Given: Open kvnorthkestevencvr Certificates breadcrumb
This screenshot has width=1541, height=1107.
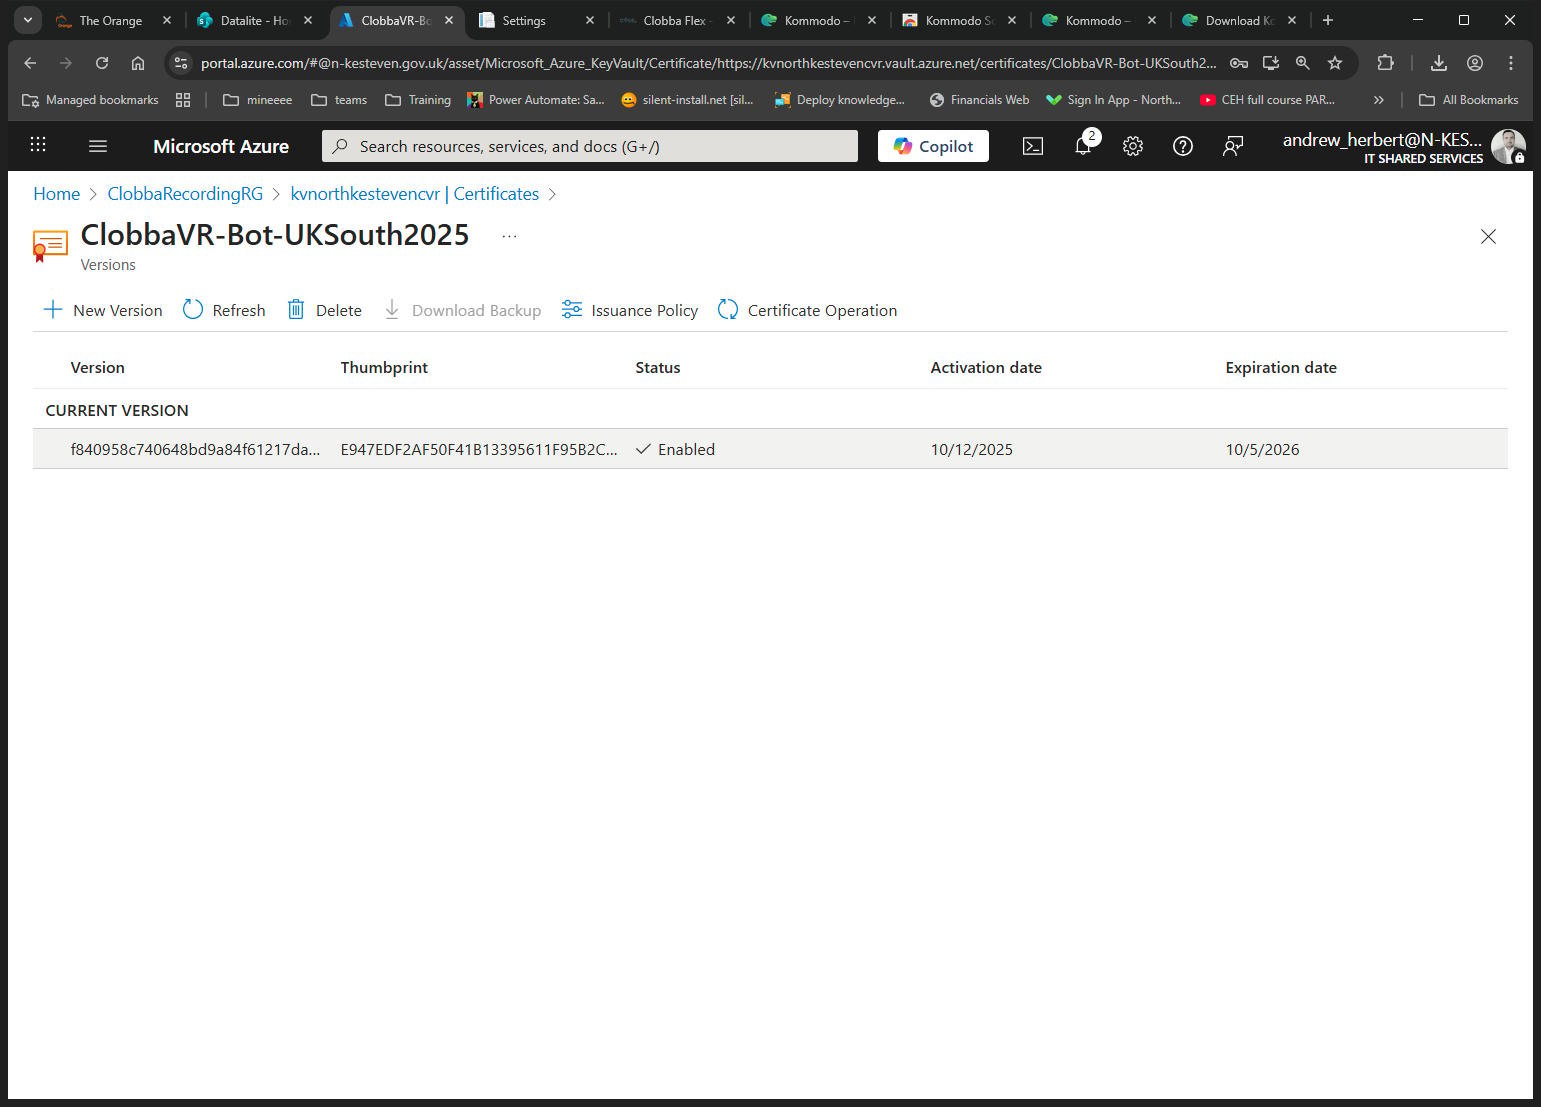Looking at the screenshot, I should coord(415,194).
